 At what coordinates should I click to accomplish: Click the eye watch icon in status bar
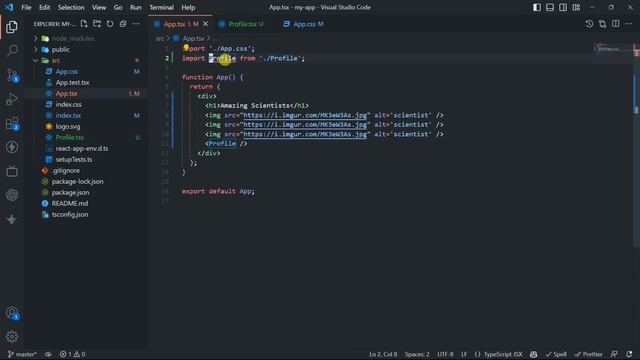[x=48, y=354]
